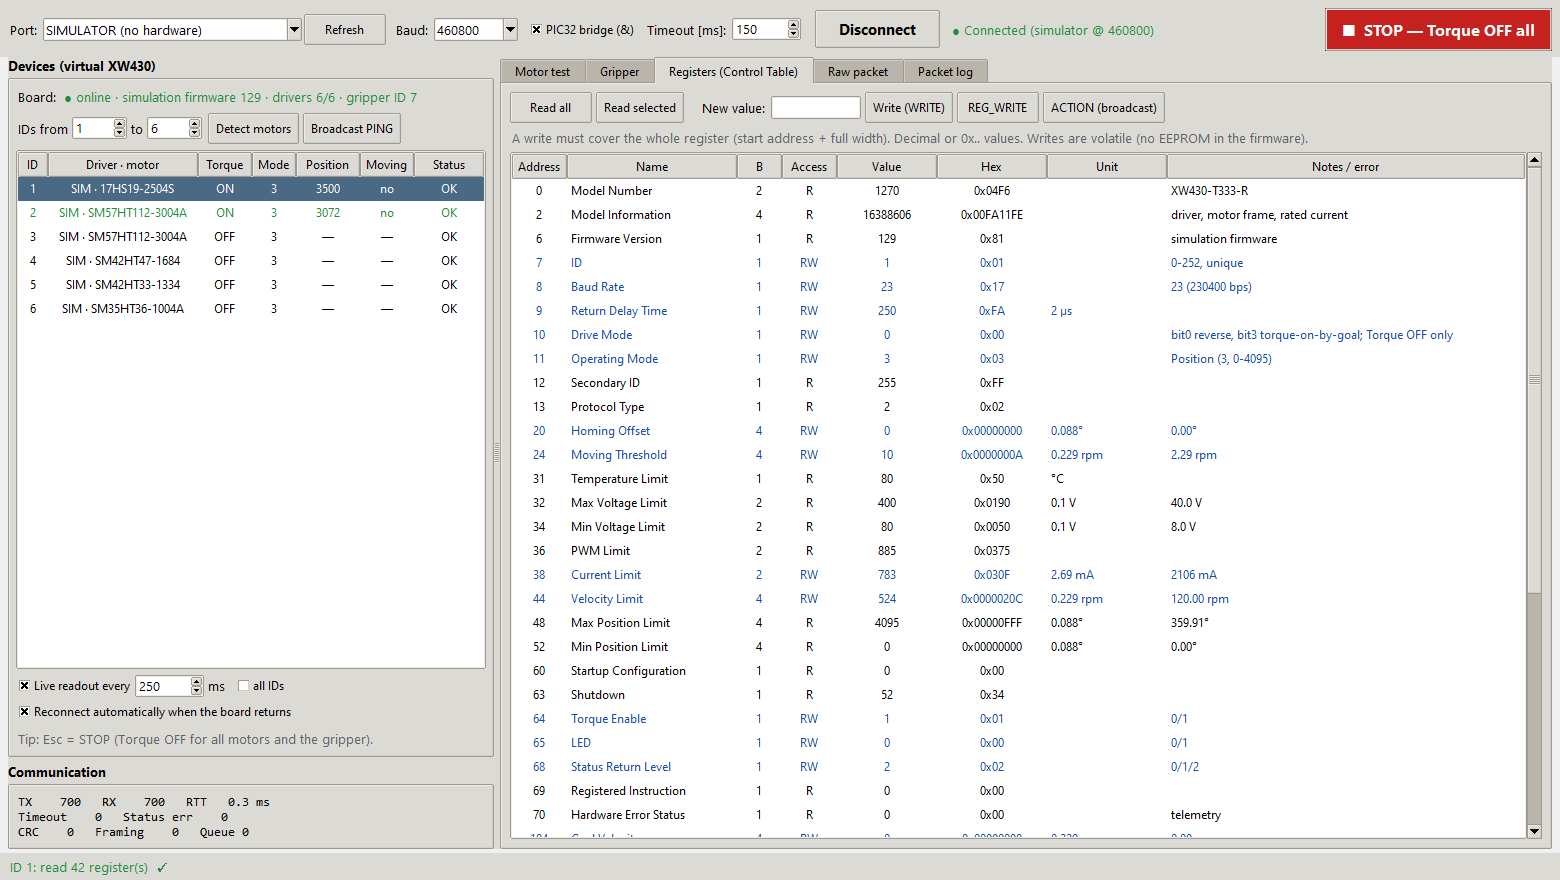Select device row SIM · 17HS19-2504S
Viewport: 1560px width, 880px height.
click(x=251, y=189)
